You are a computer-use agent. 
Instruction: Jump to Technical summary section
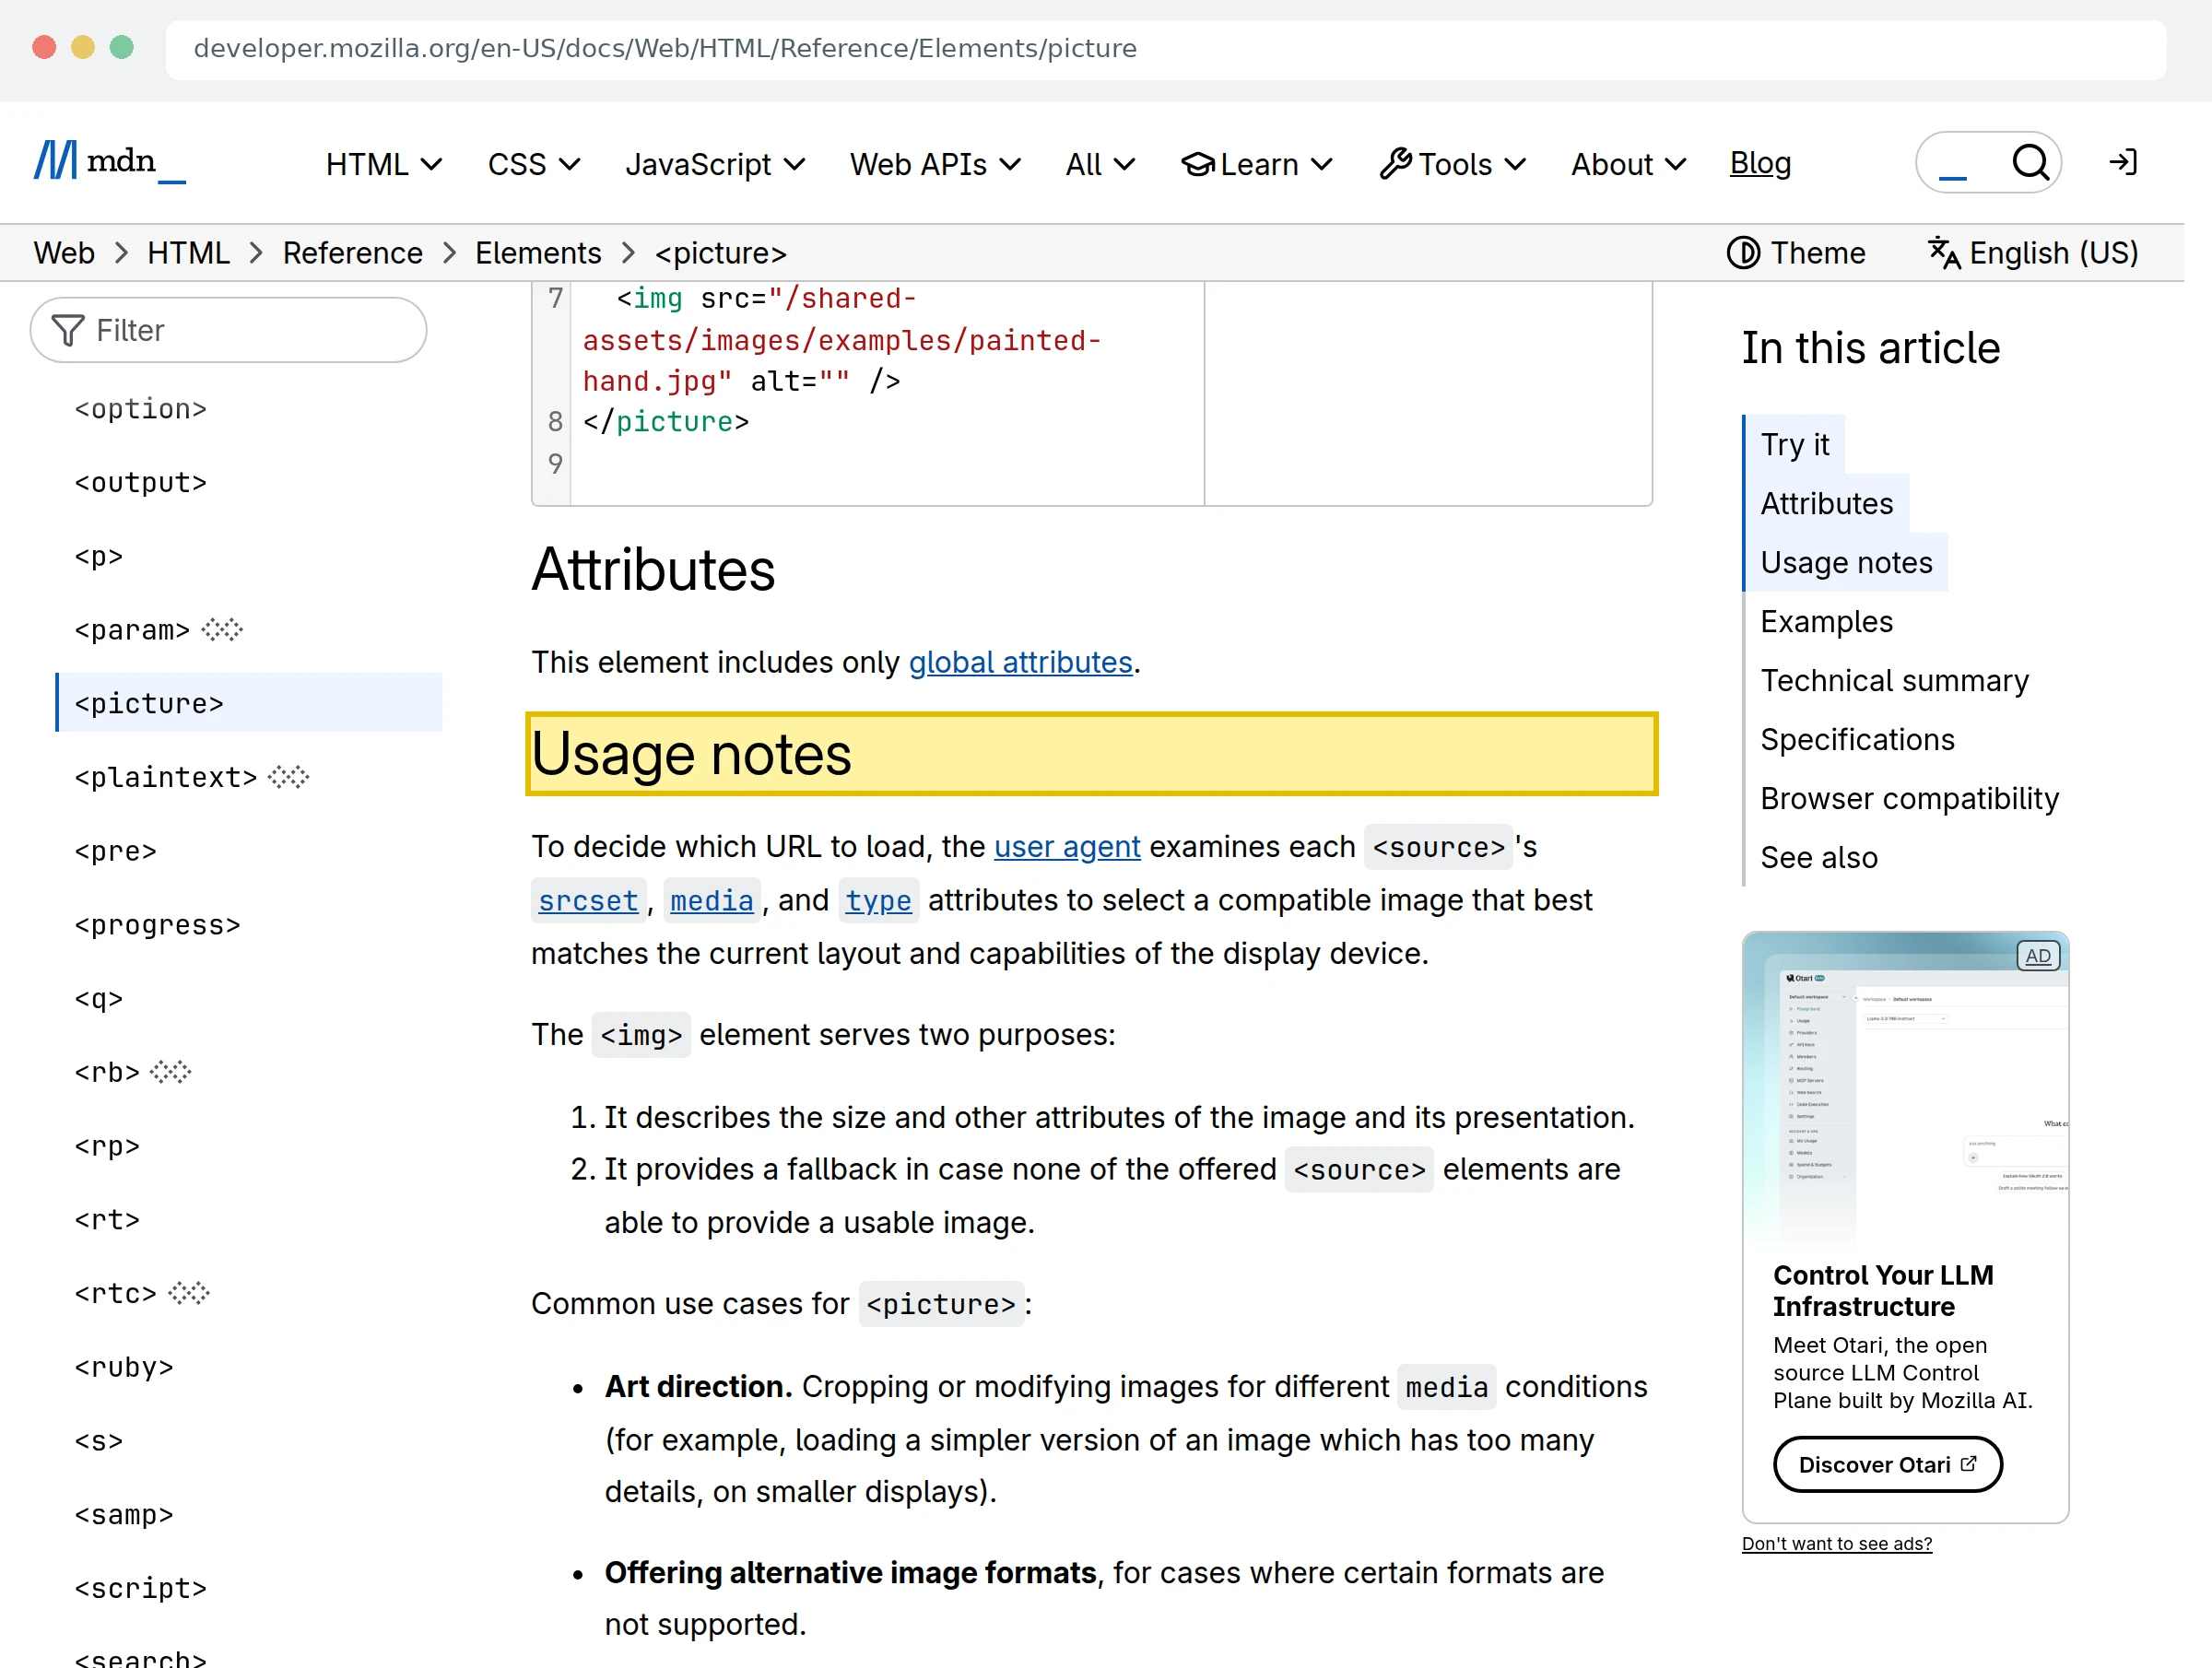[x=1894, y=680]
